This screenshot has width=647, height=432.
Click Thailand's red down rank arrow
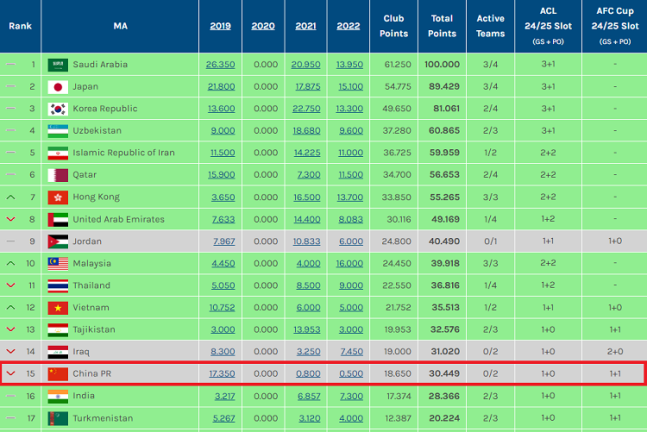point(11,285)
